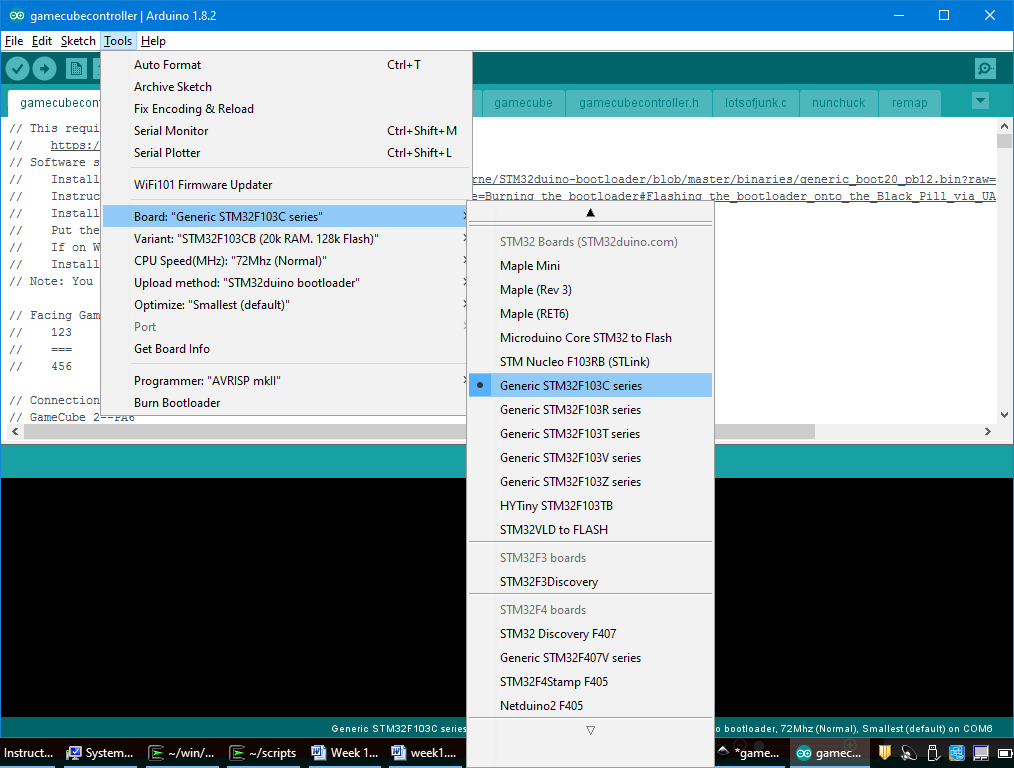Click editor scroll-right arrow

(x=987, y=431)
